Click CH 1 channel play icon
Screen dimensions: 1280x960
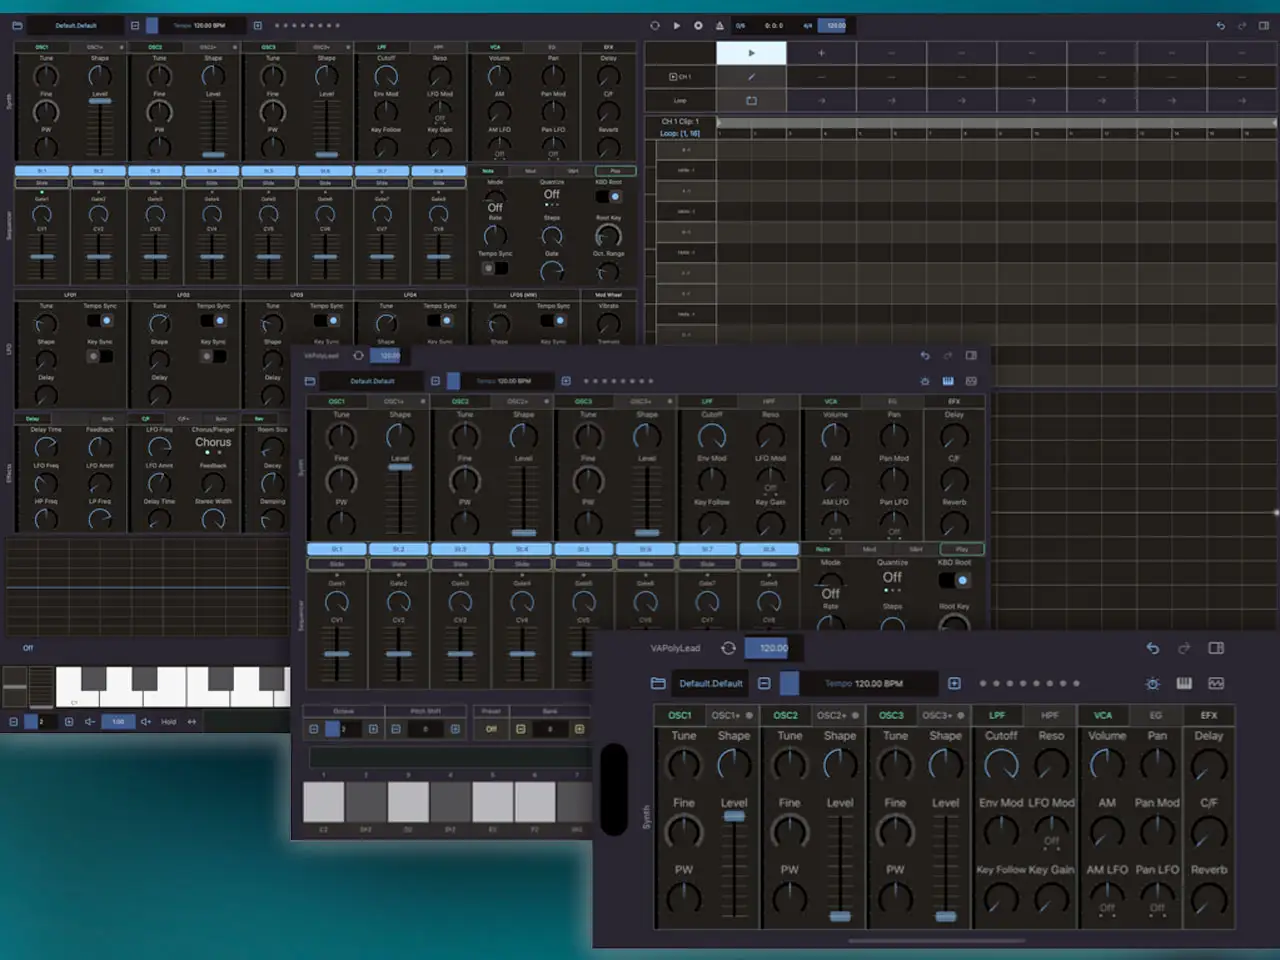[674, 76]
